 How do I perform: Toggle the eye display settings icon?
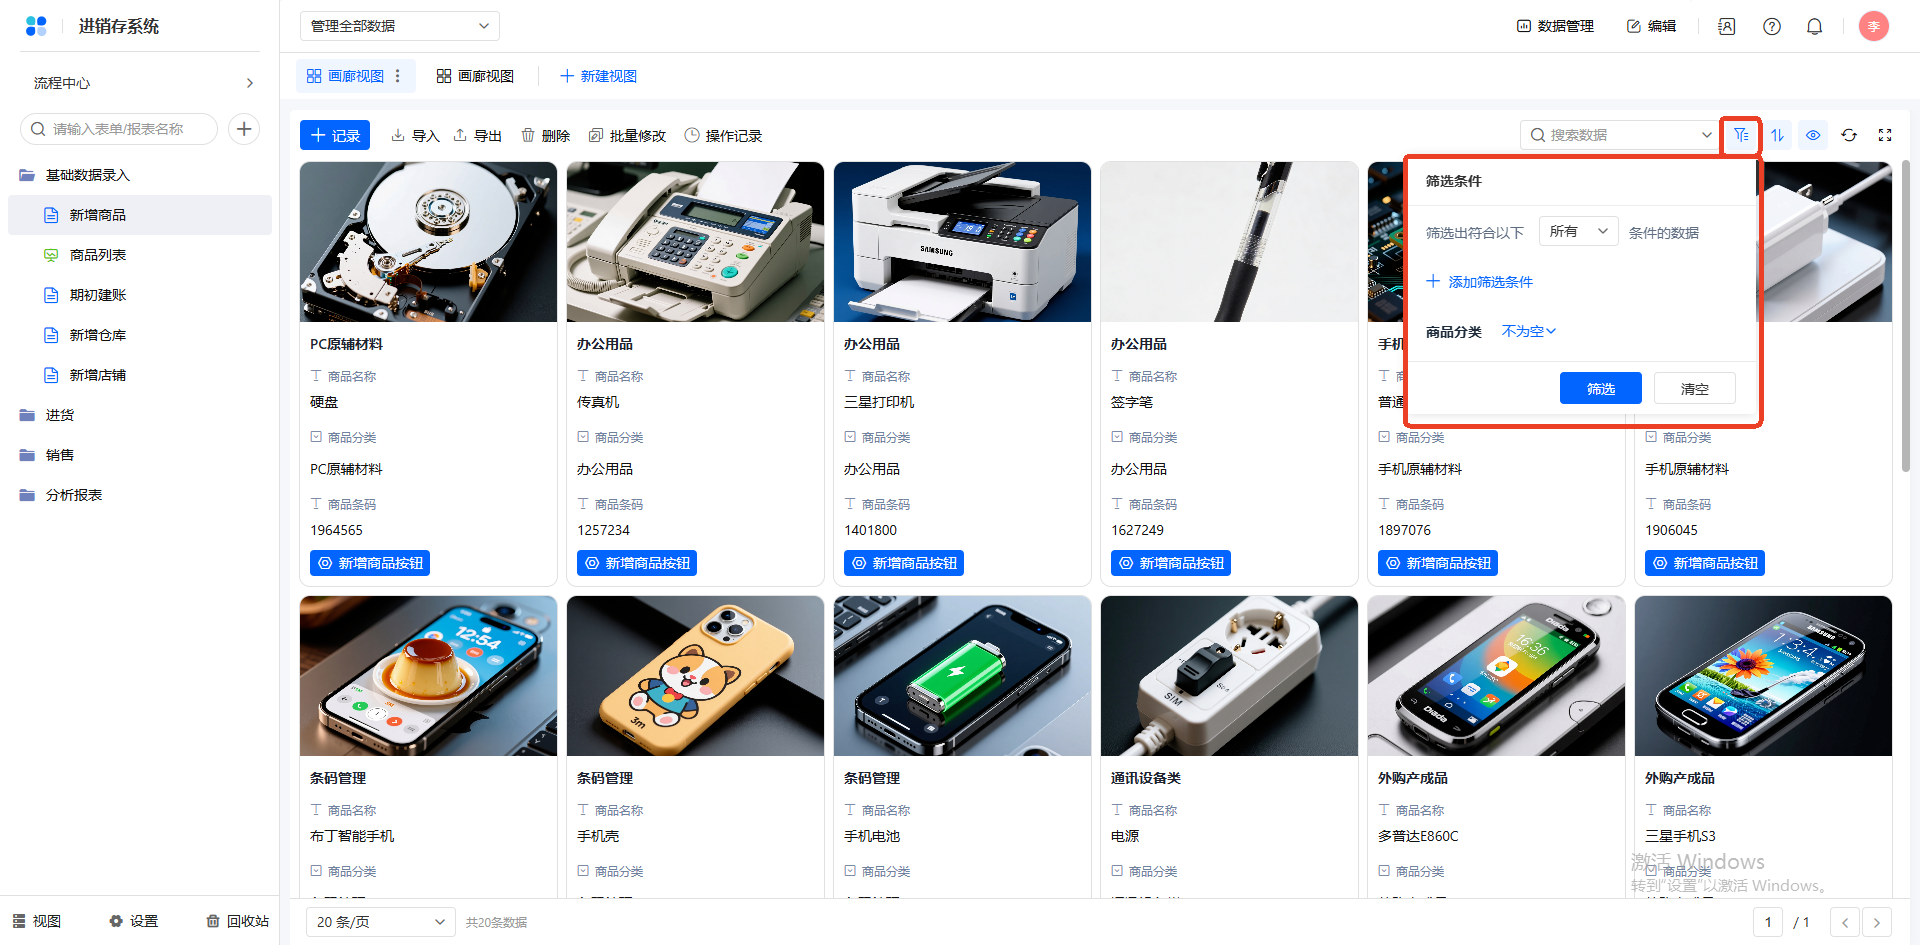(x=1813, y=135)
